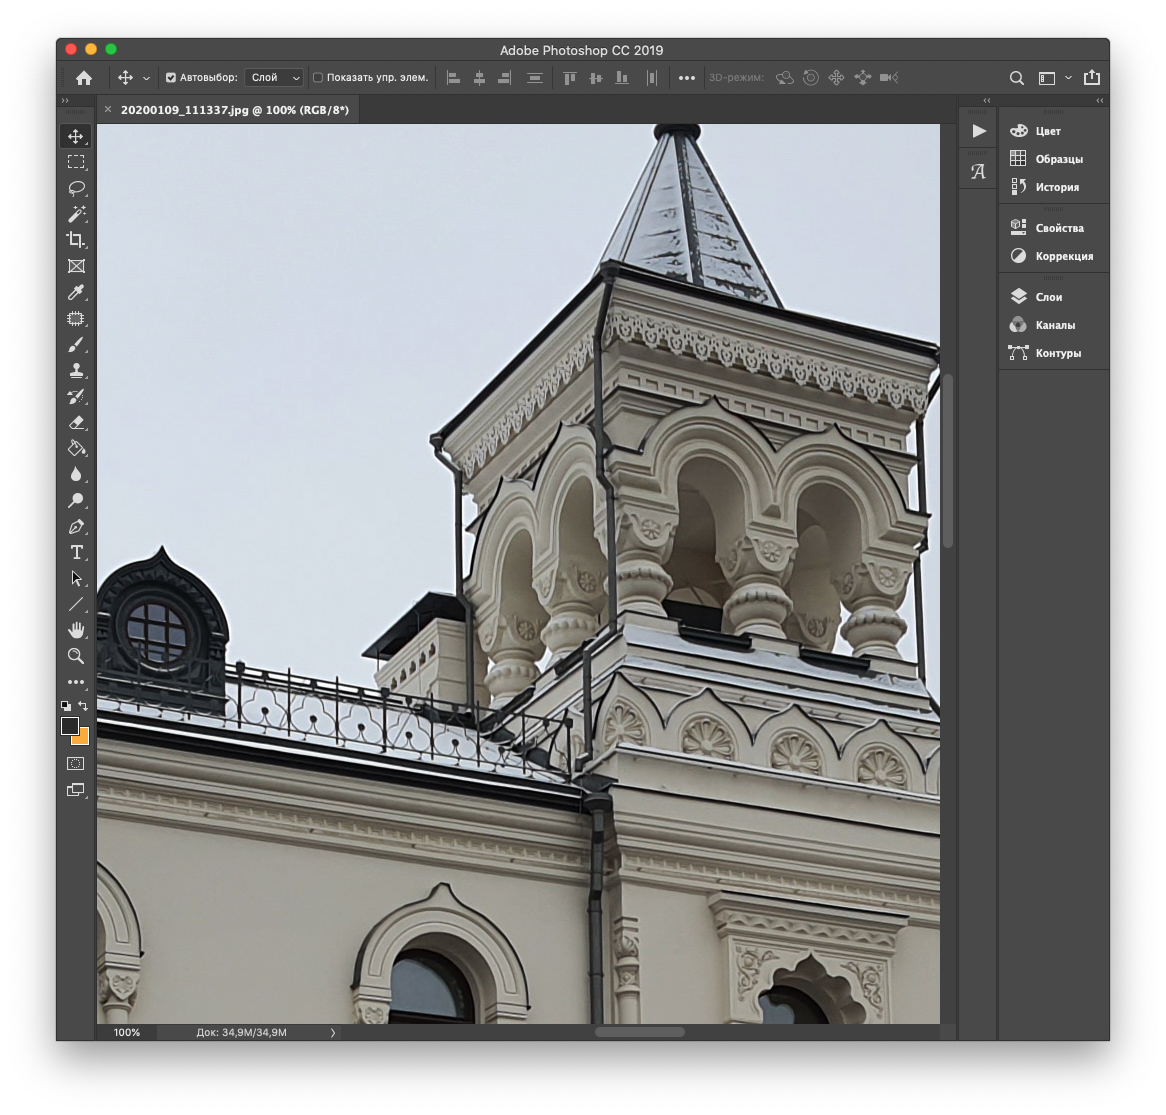Open the Слой auto-select dropdown
Screen dimensions: 1166x1115
click(x=274, y=78)
